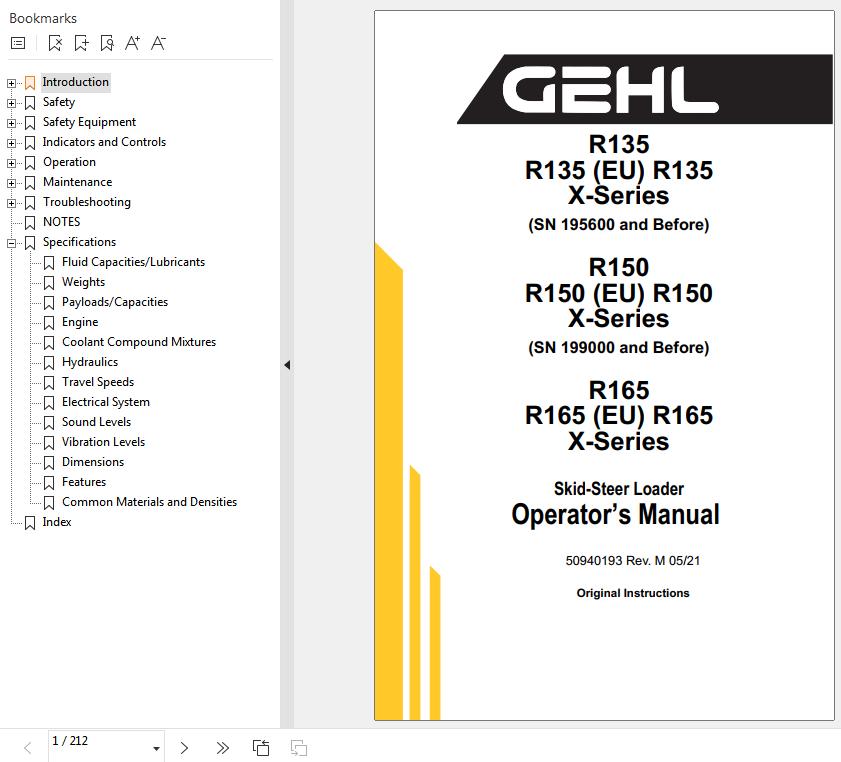
Task: Go to the Engine bookmark
Action: pos(80,322)
